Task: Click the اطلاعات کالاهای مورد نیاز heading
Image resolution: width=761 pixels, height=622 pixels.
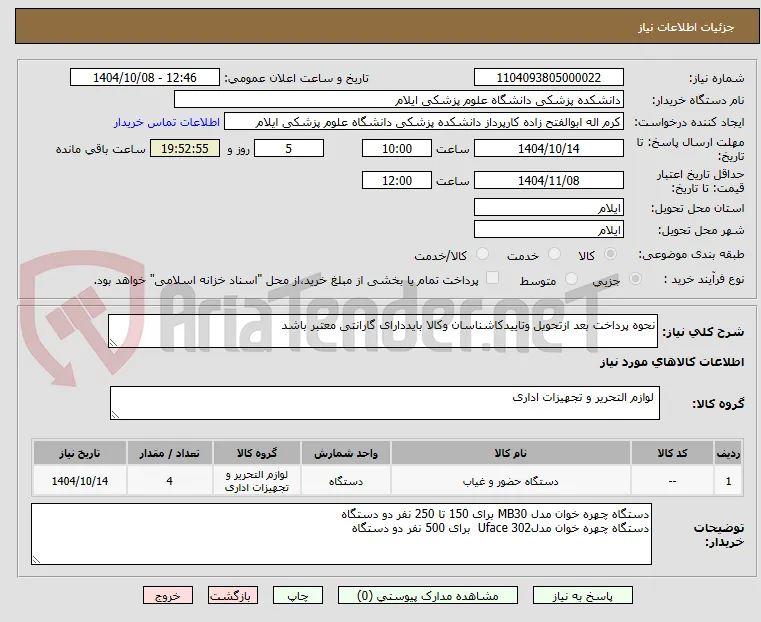Action: [x=672, y=362]
